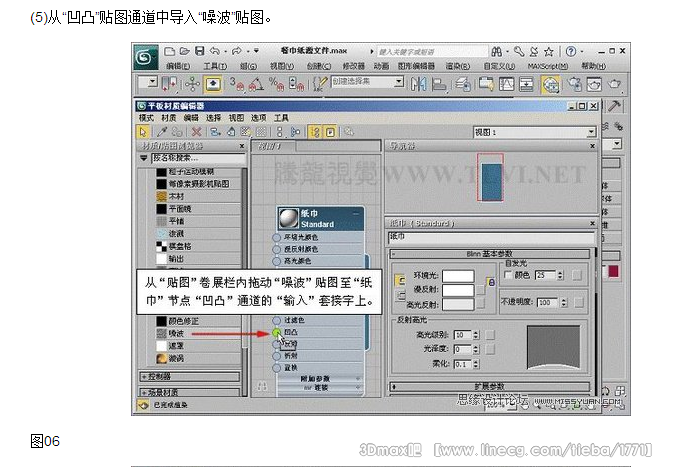Click the highlighted Material Editor icon
The width and height of the screenshot is (681, 467).
click(550, 84)
